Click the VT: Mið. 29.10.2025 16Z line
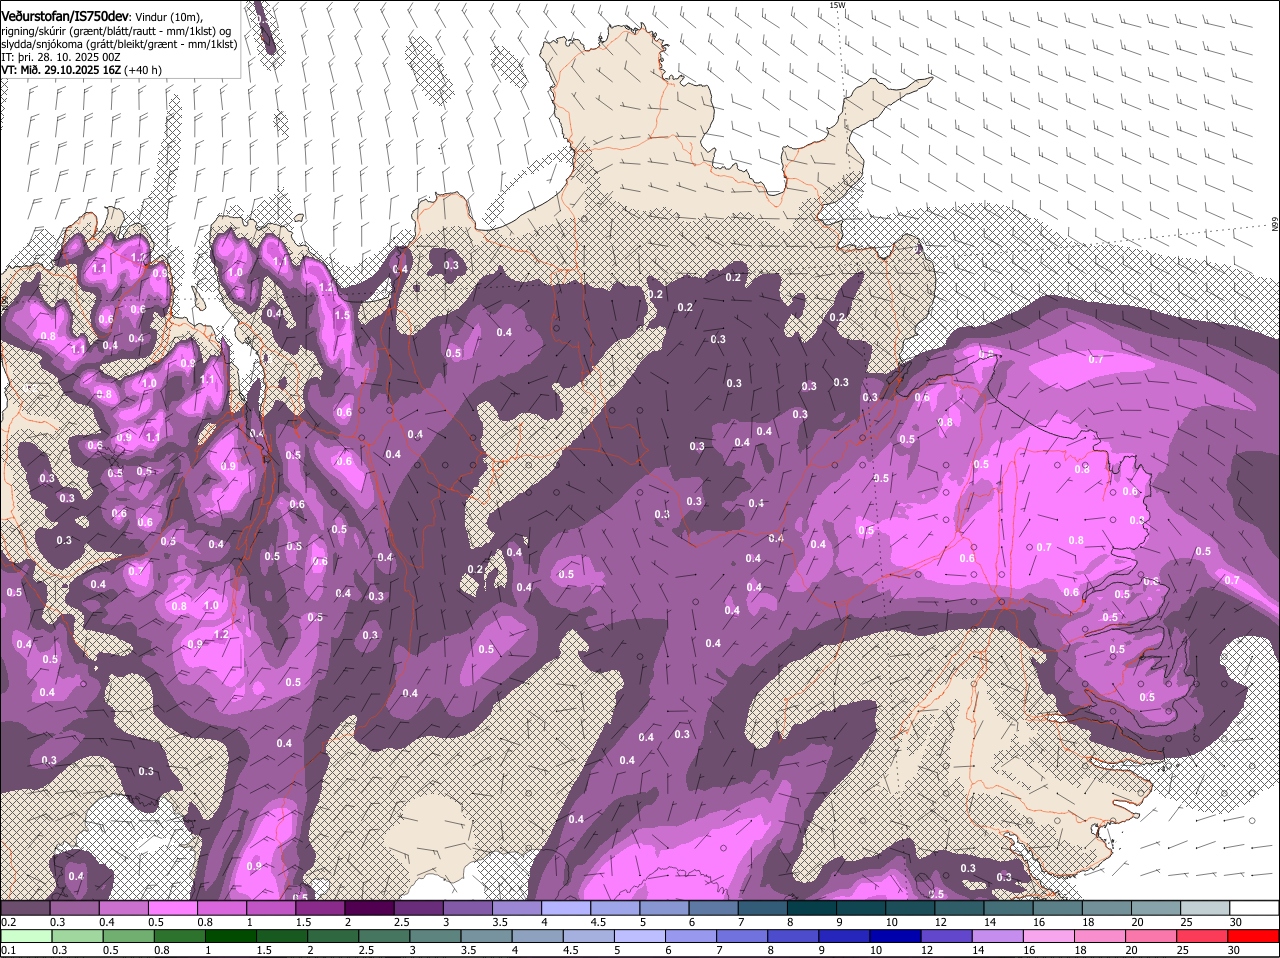Image resolution: width=1280 pixels, height=958 pixels. (x=82, y=70)
